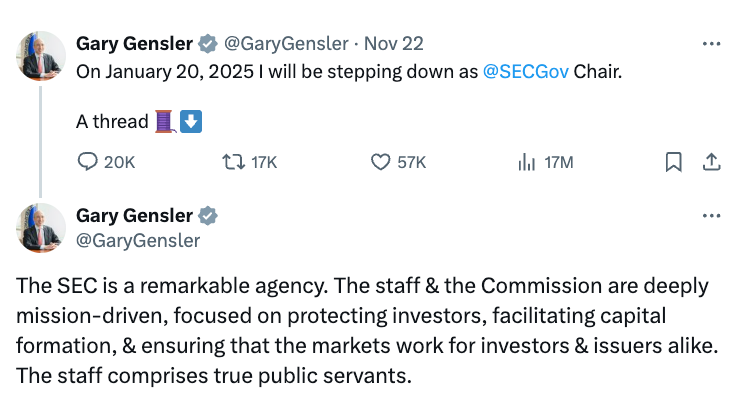Open the Nov 22 timestamp link
The width and height of the screenshot is (740, 401).
[392, 44]
